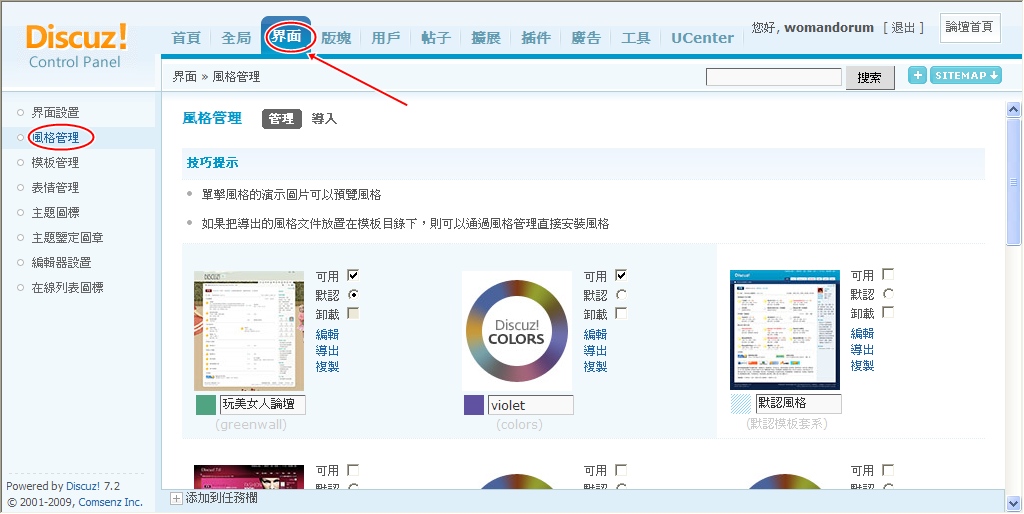Click the search input field
This screenshot has height=514, width=1024.
point(774,77)
